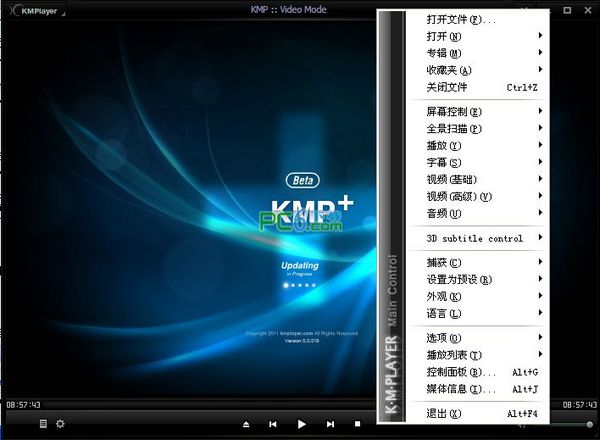Screen dimensions: 600x440
Task: Close the KMPlayer window
Action: (x=588, y=10)
